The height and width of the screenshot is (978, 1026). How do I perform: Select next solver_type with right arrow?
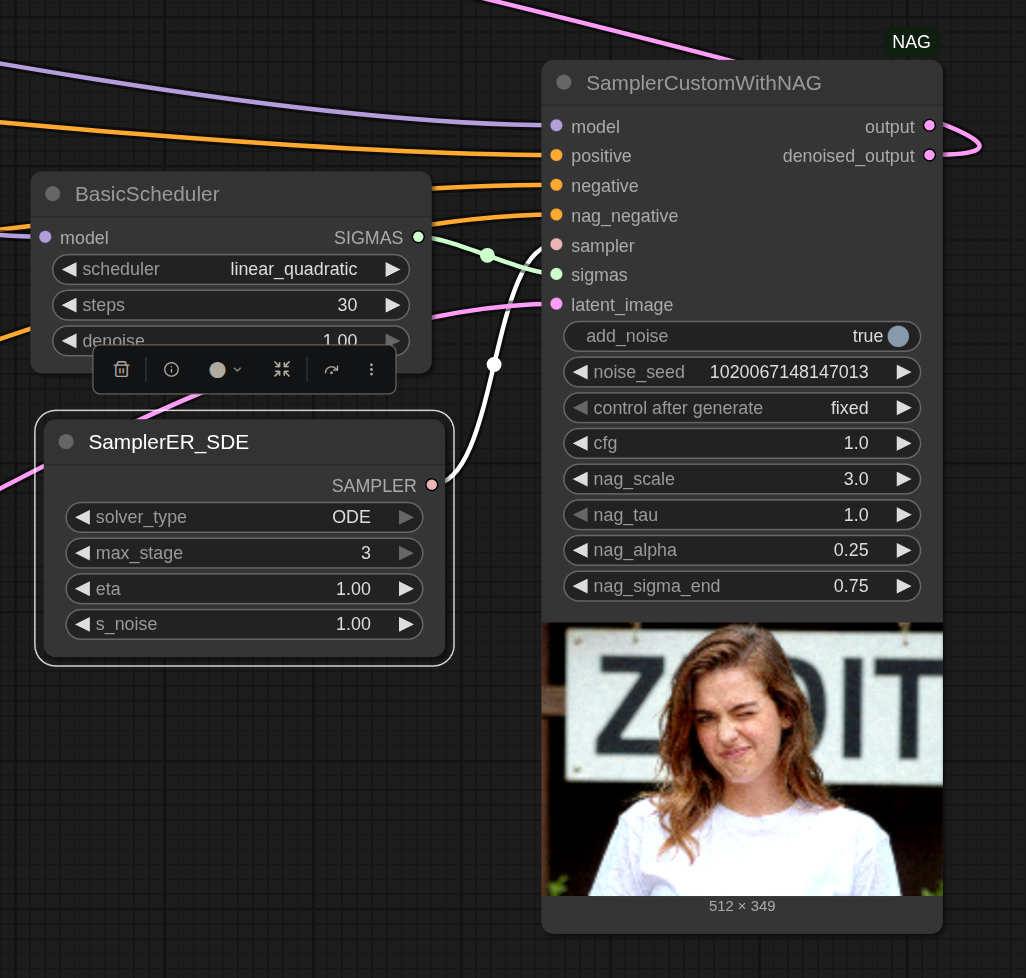[x=406, y=517]
